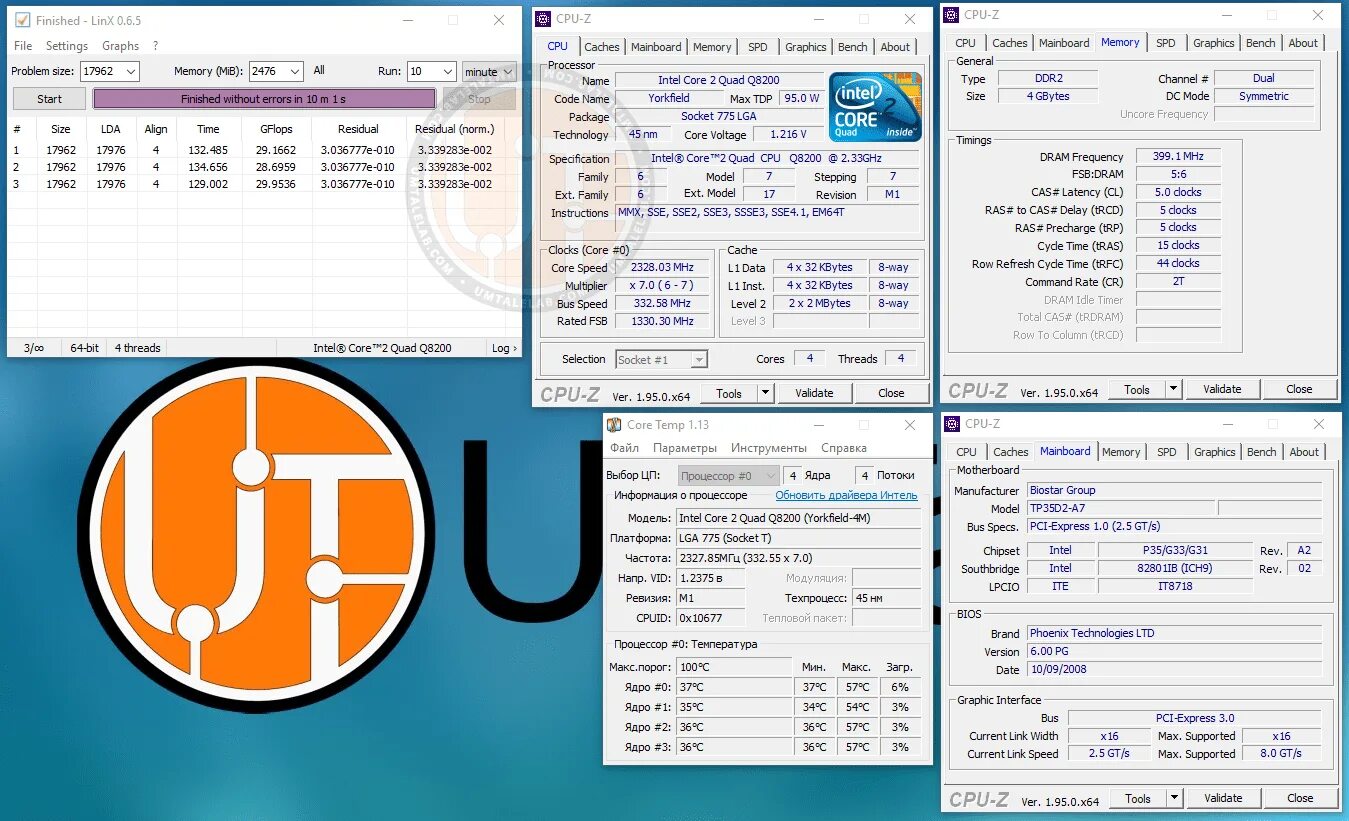
Task: Switch to SPD tab in CPU-Z CPU window
Action: point(758,47)
